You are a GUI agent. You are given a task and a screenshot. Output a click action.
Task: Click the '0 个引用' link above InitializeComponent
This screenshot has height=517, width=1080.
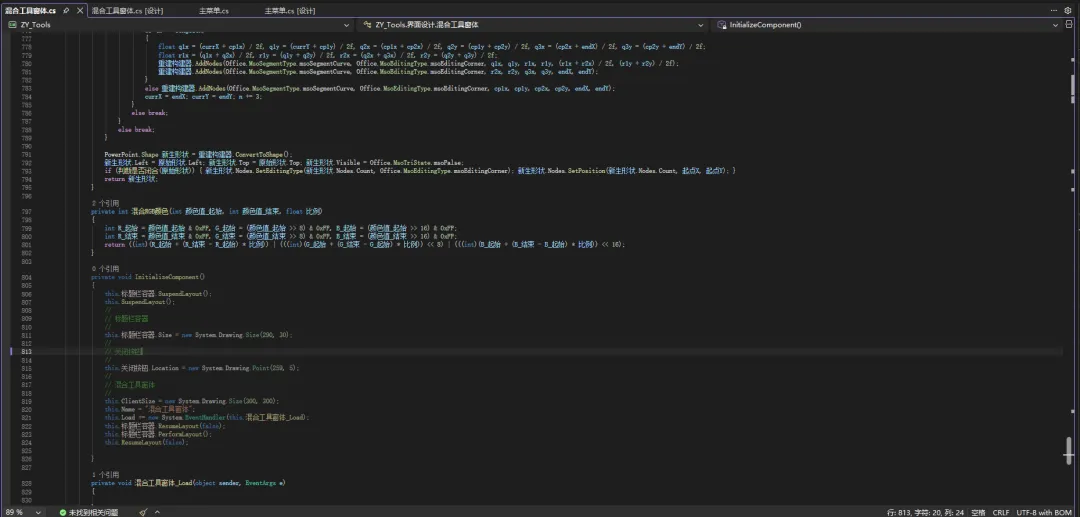click(x=105, y=269)
